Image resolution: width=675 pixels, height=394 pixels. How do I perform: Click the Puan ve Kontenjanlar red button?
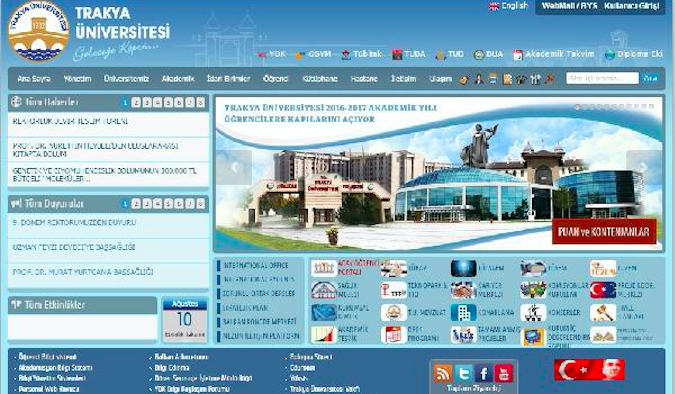pyautogui.click(x=604, y=231)
